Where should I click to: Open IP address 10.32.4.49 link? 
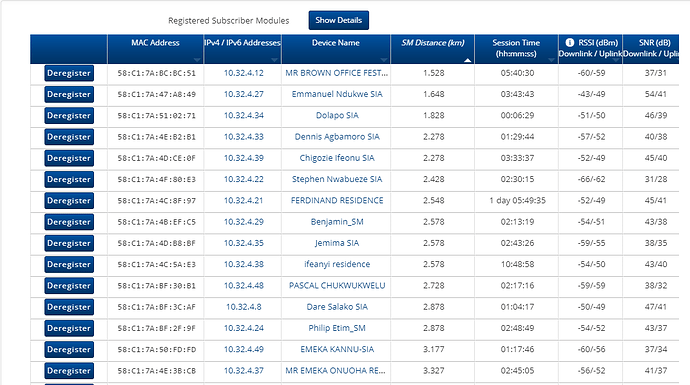(x=243, y=349)
